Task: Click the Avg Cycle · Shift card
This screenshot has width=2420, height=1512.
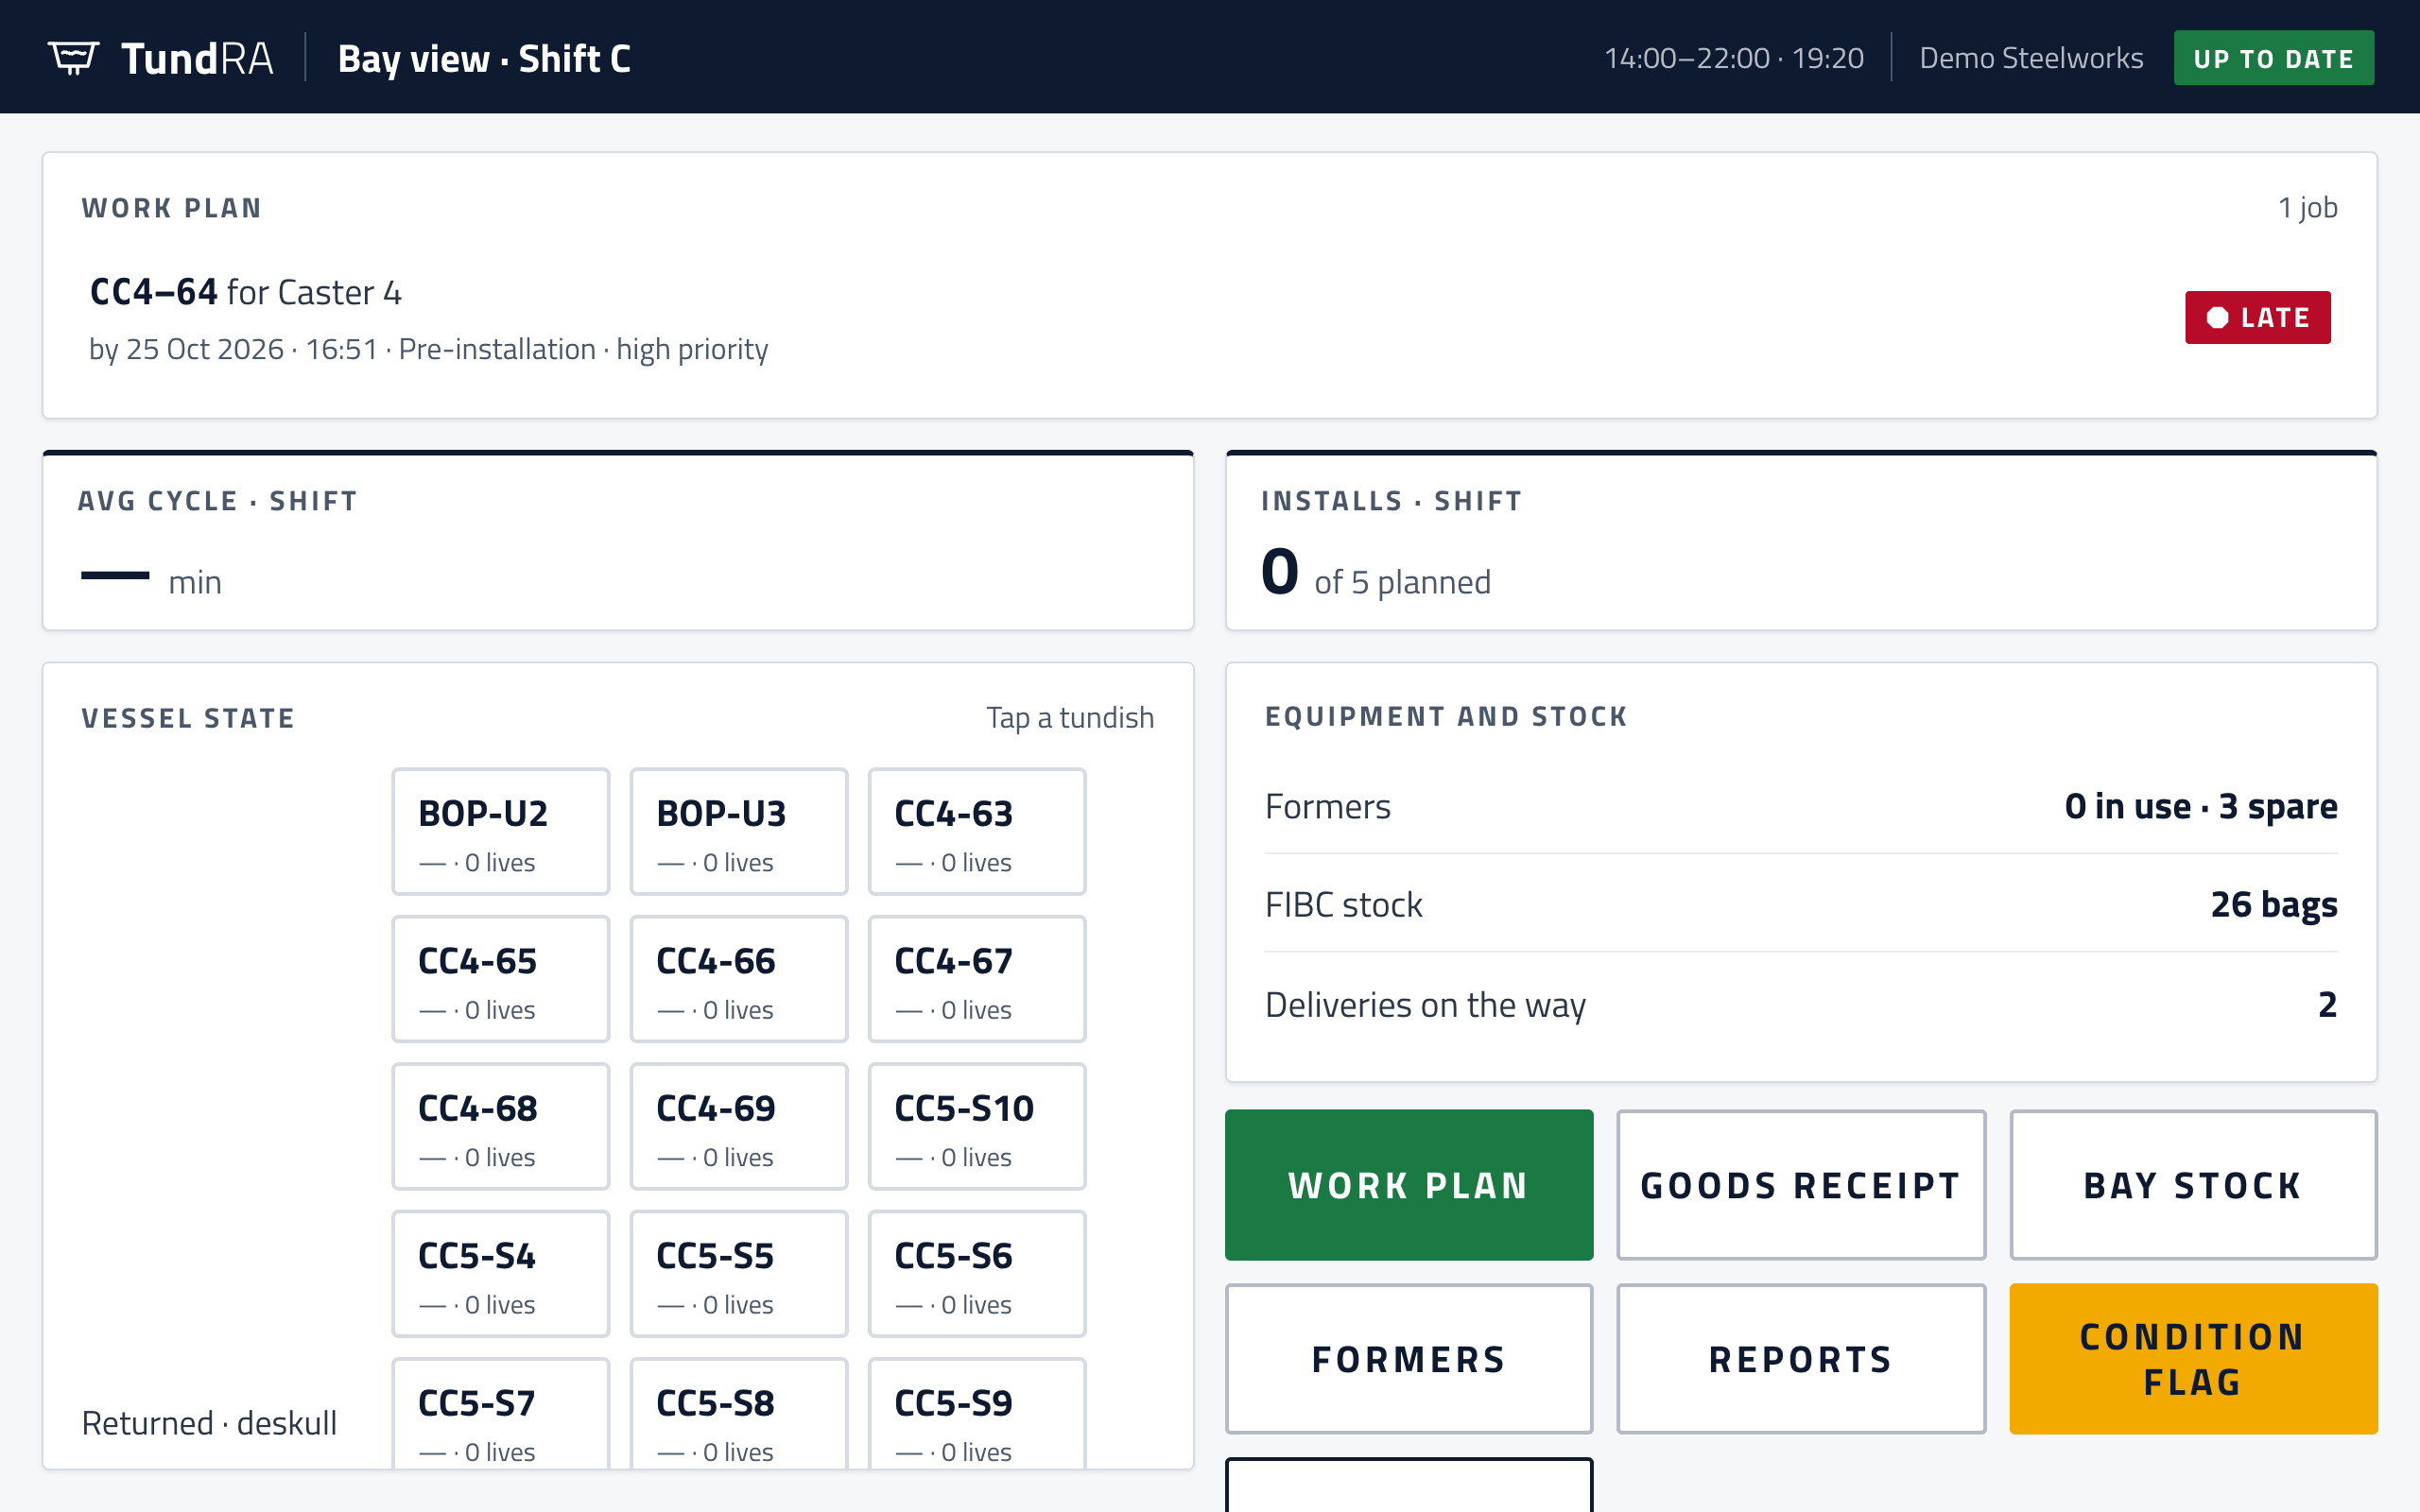Action: 618,541
